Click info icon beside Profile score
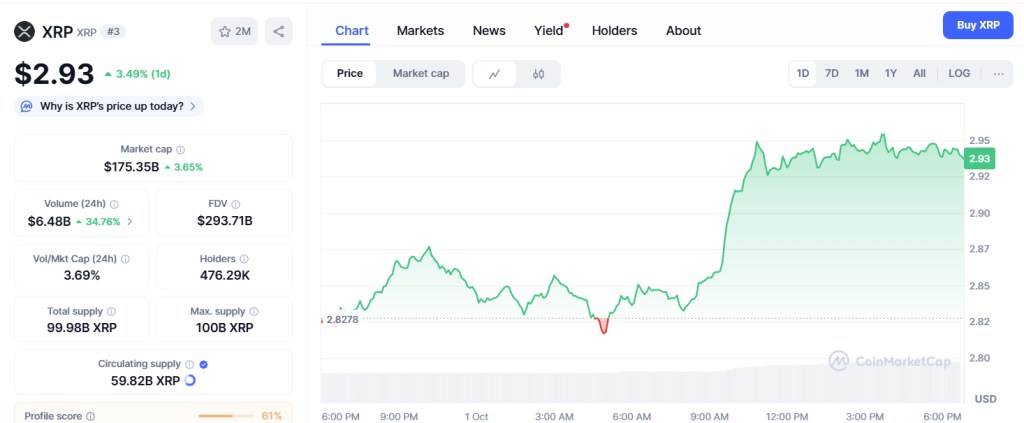 point(90,416)
